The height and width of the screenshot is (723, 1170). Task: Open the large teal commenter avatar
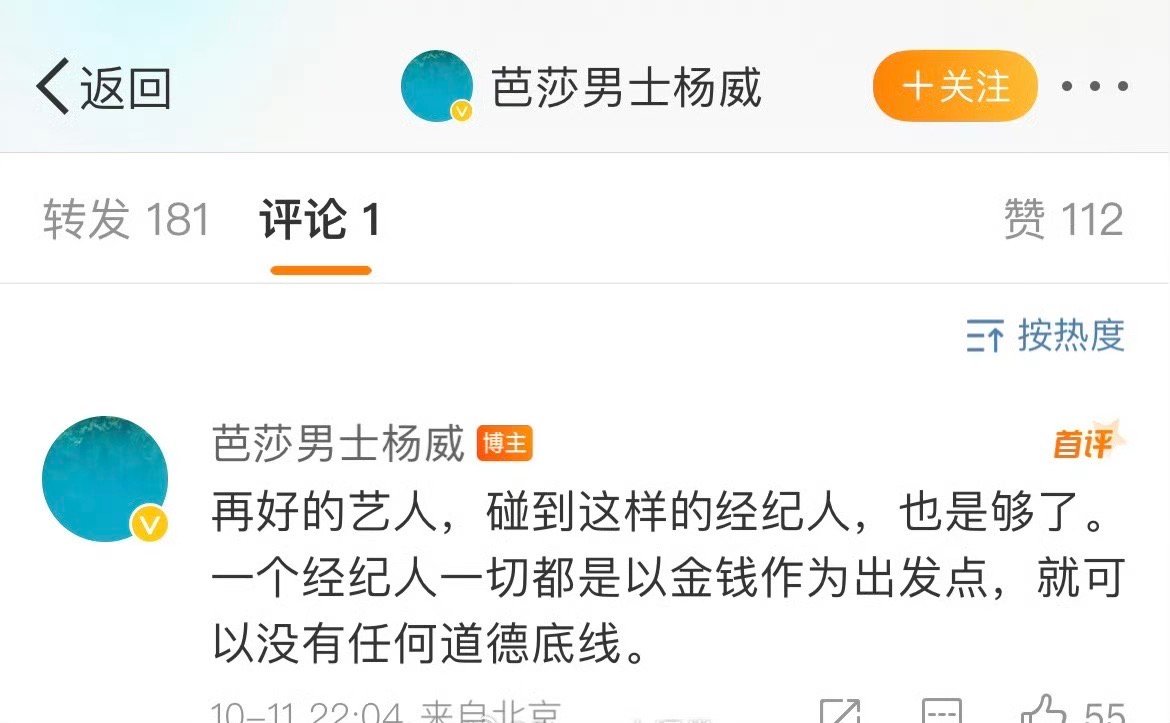(104, 479)
